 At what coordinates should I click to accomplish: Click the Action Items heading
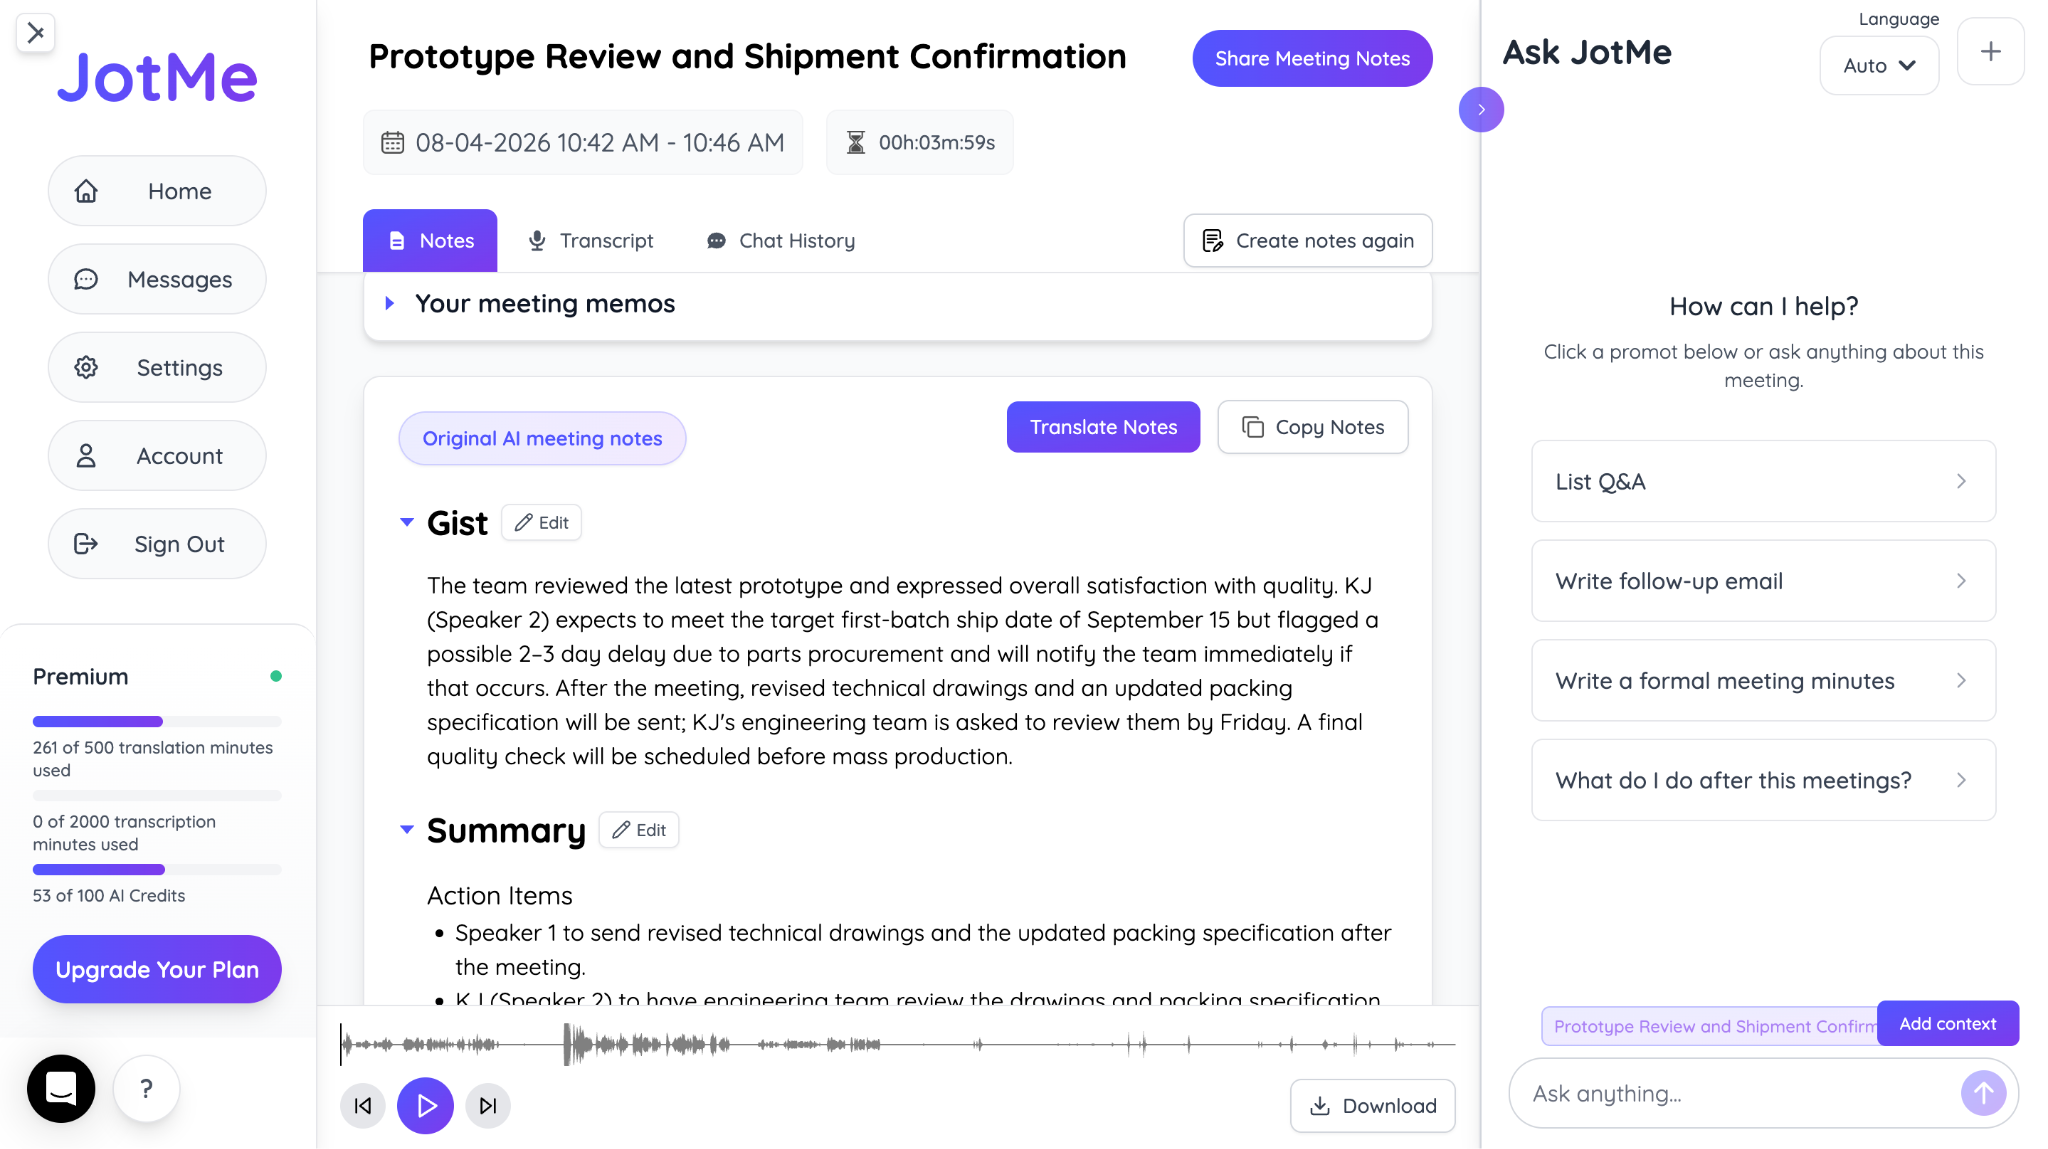(500, 895)
